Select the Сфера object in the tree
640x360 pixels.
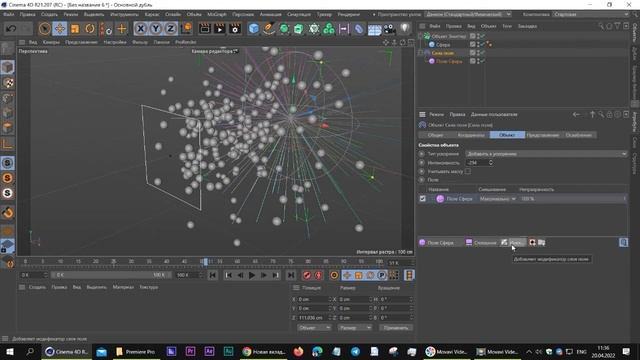point(443,44)
